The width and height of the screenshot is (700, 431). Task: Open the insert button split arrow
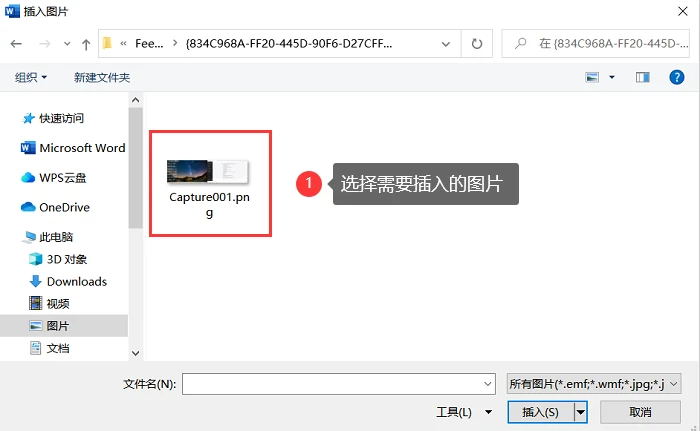click(580, 412)
